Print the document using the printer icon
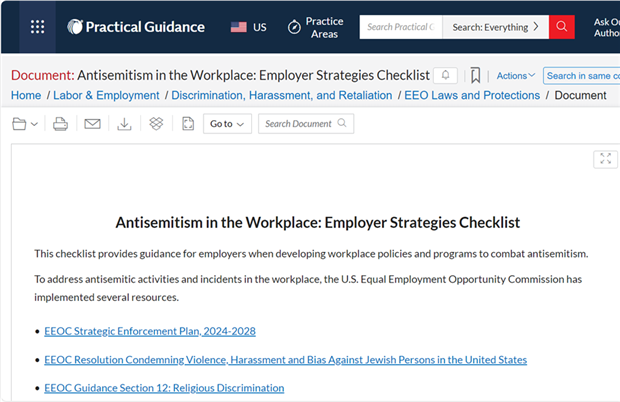This screenshot has height=402, width=620. pyautogui.click(x=60, y=124)
